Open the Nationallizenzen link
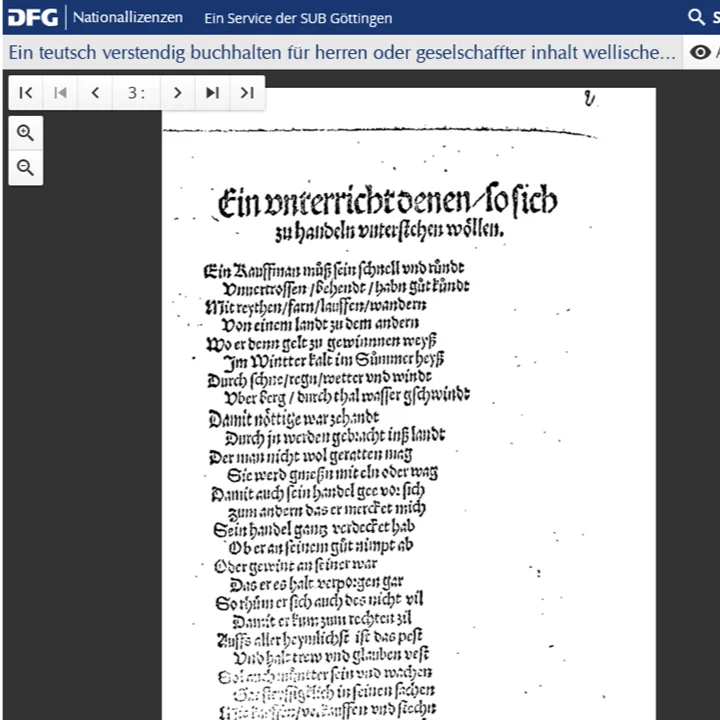This screenshot has width=720, height=720. click(x=128, y=18)
